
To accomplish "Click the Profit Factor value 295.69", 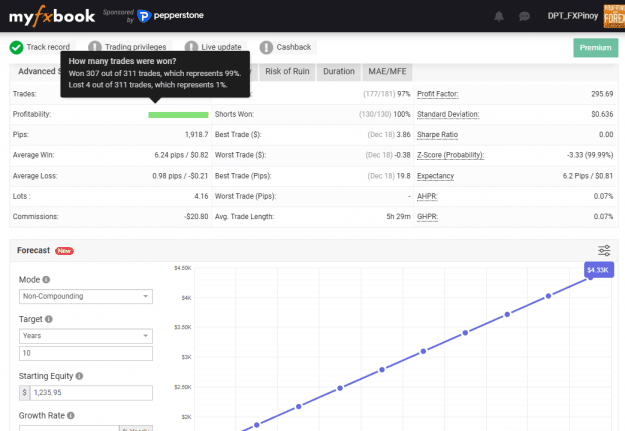I will (x=602, y=94).
